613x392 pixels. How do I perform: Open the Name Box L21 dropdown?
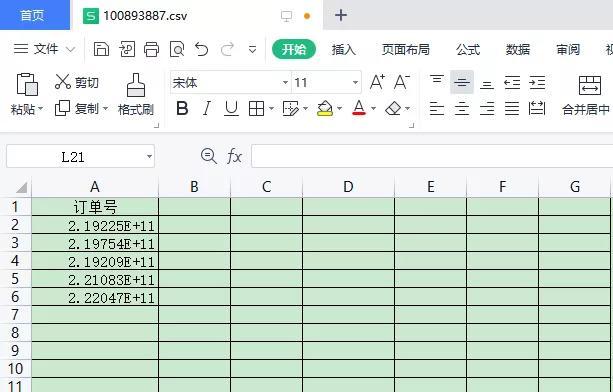(x=149, y=157)
